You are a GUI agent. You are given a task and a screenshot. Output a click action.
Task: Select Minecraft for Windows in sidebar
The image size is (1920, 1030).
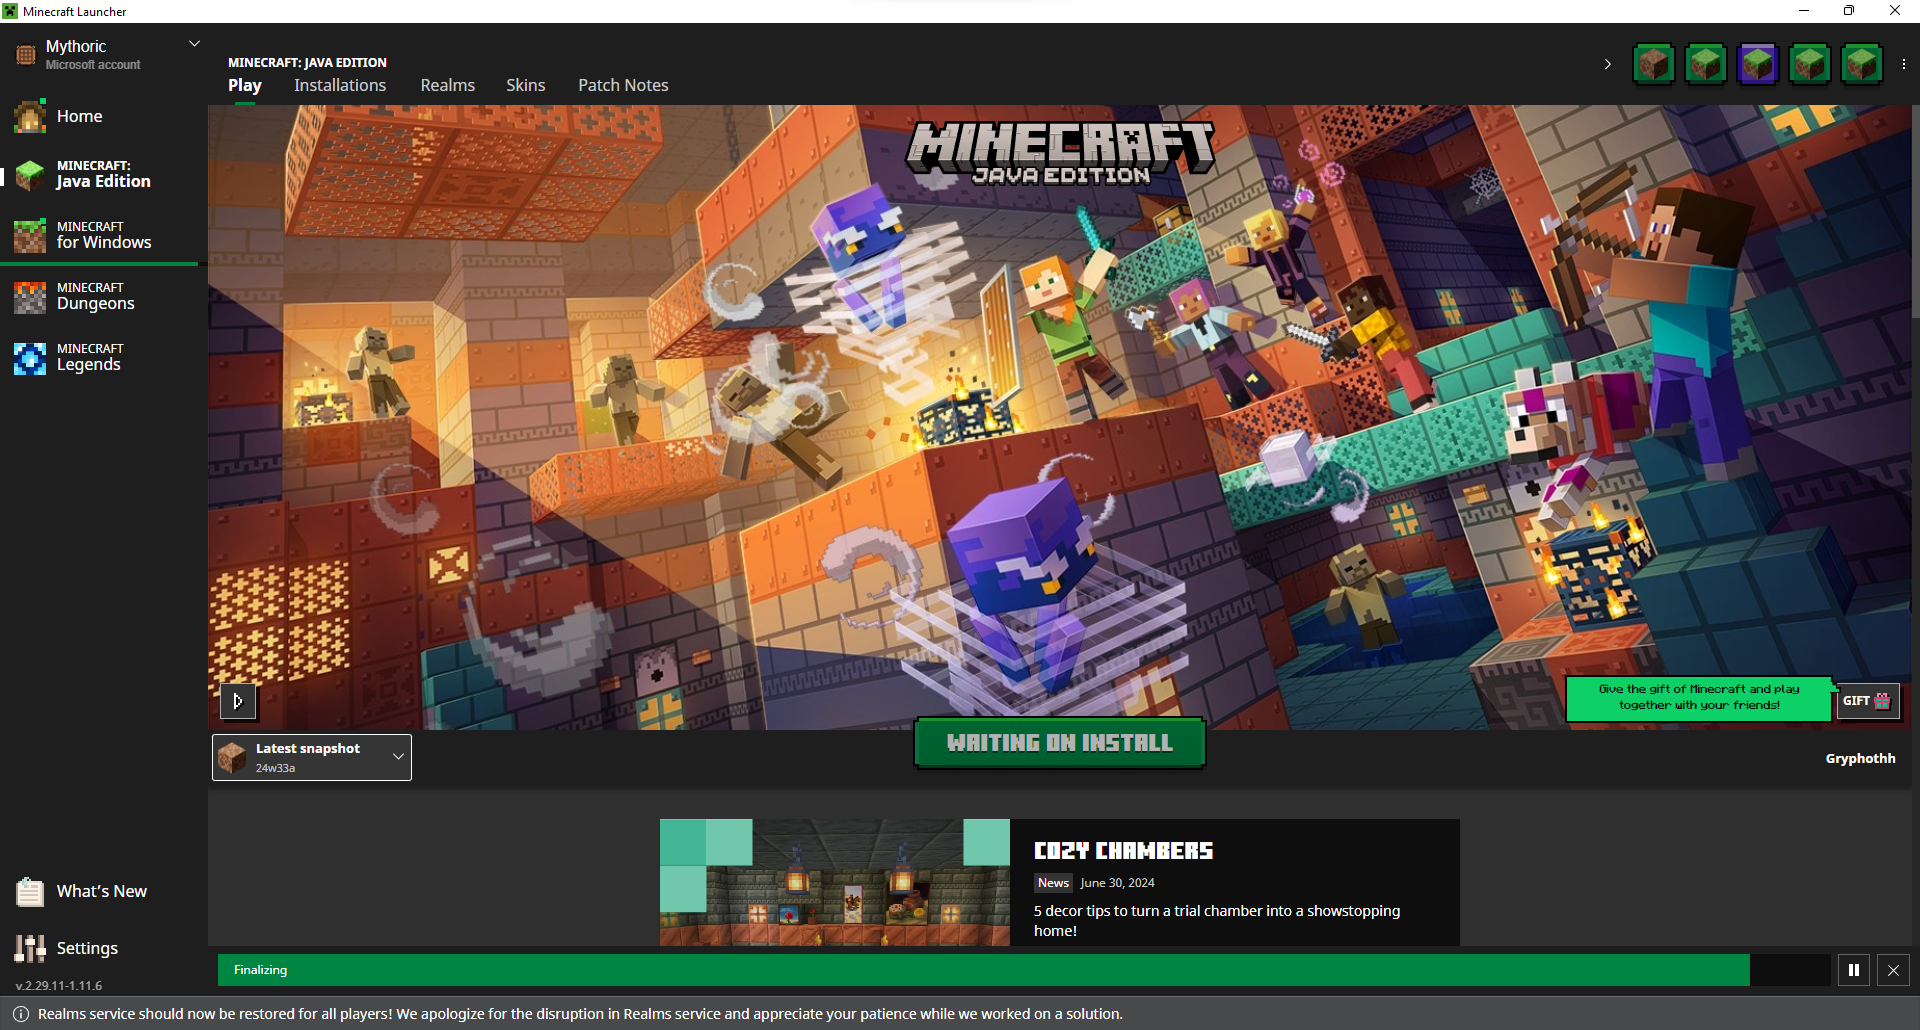tap(103, 235)
